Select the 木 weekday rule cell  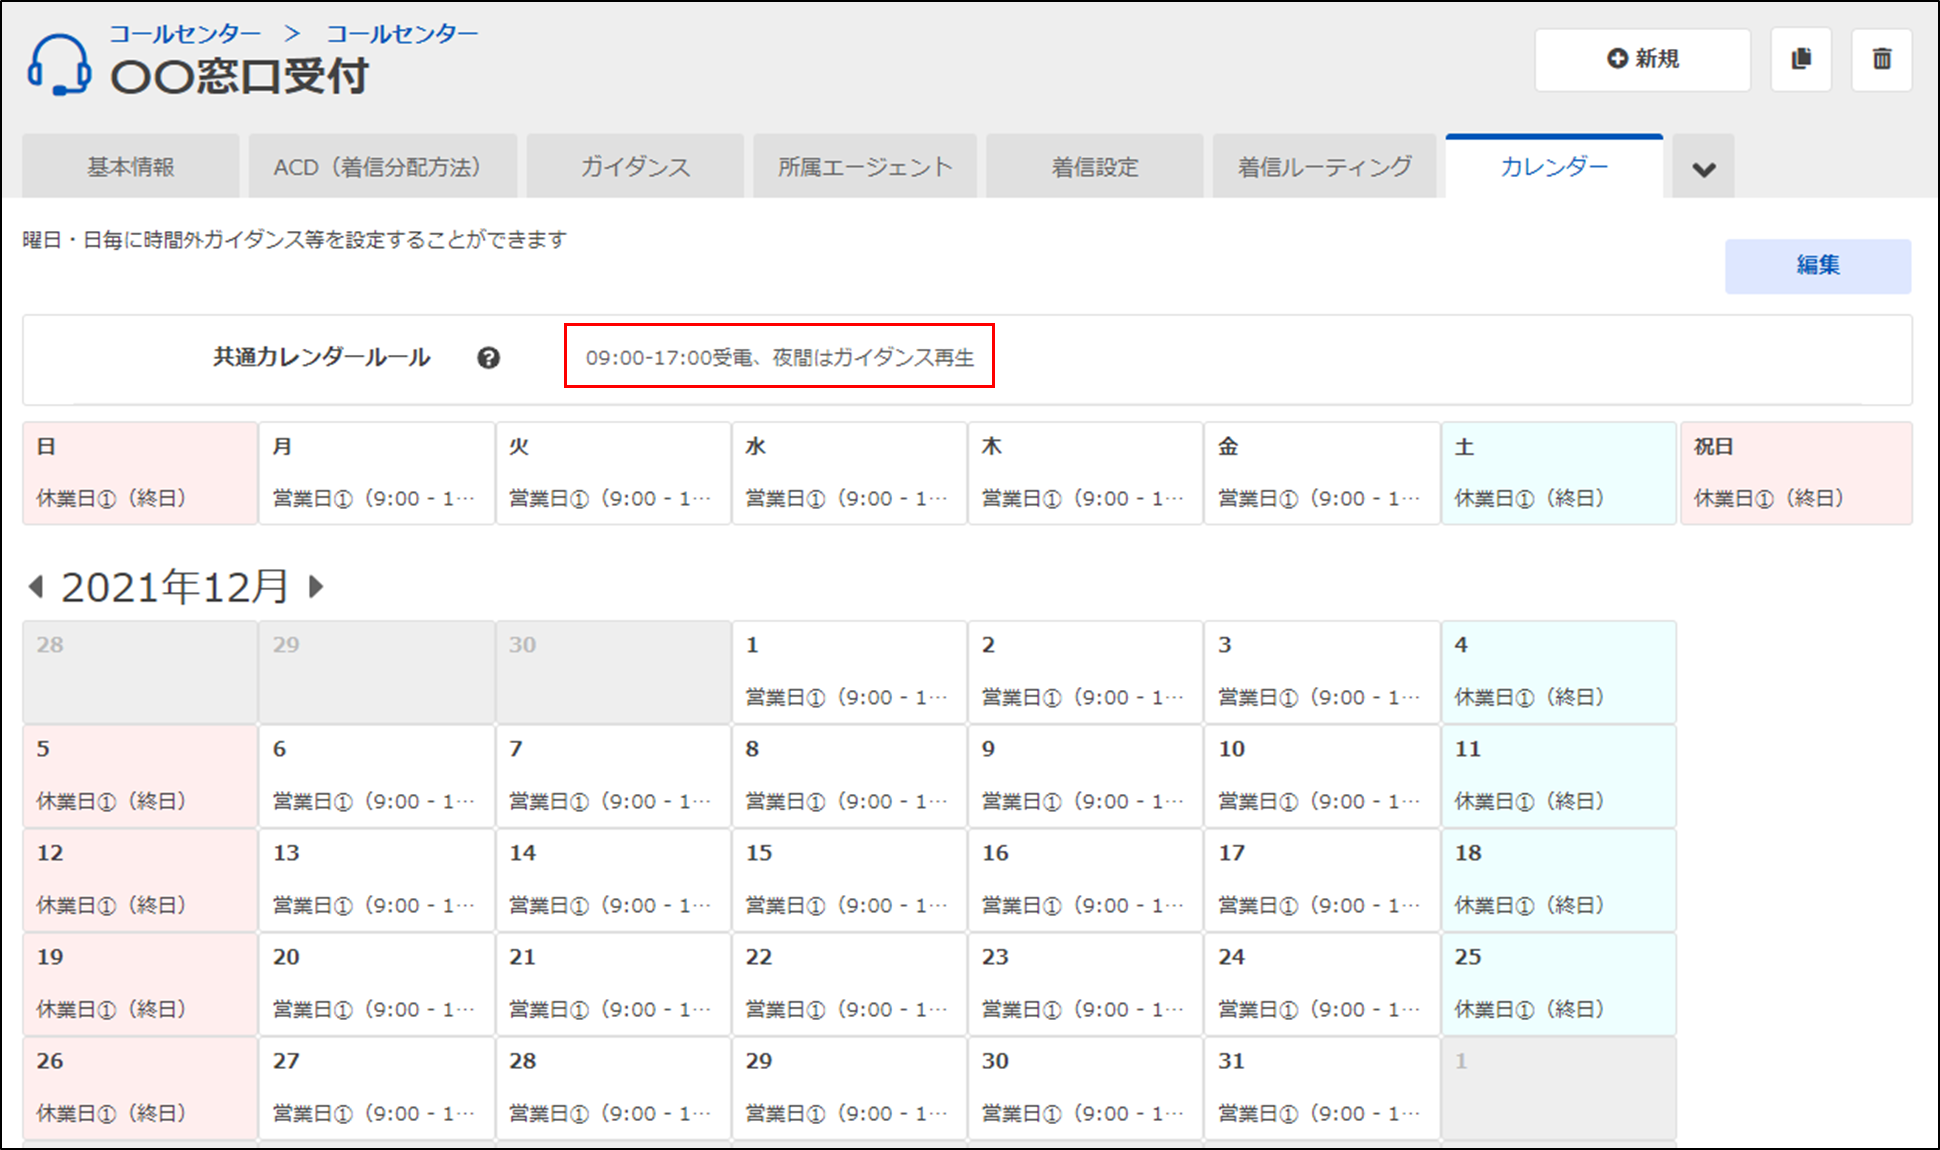pyautogui.click(x=1086, y=473)
